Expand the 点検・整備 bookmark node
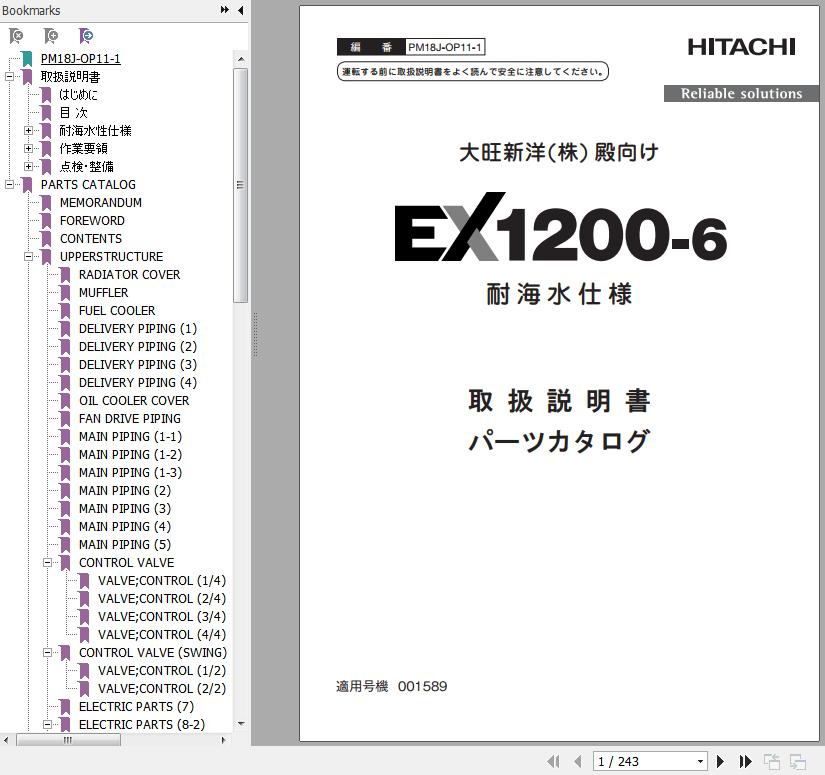 28,166
